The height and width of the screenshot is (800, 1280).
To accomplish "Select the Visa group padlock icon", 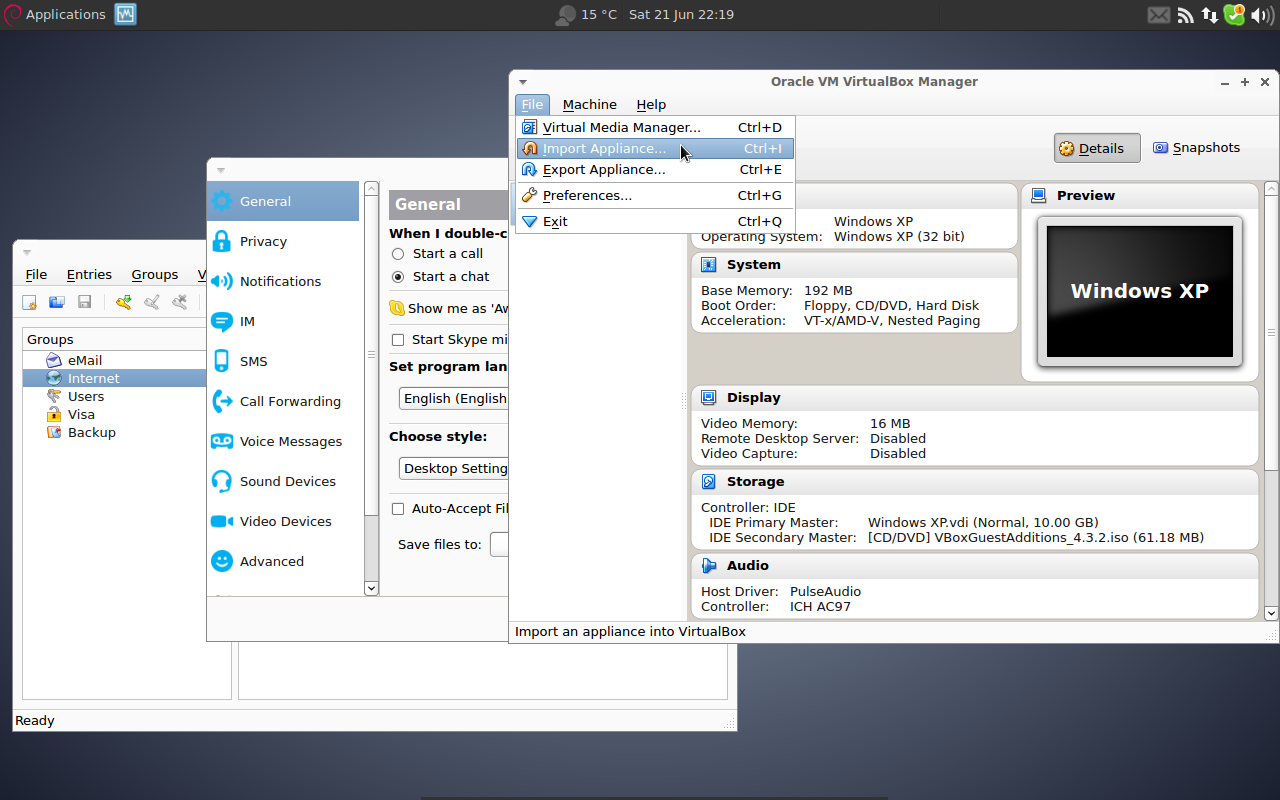I will click(x=54, y=414).
